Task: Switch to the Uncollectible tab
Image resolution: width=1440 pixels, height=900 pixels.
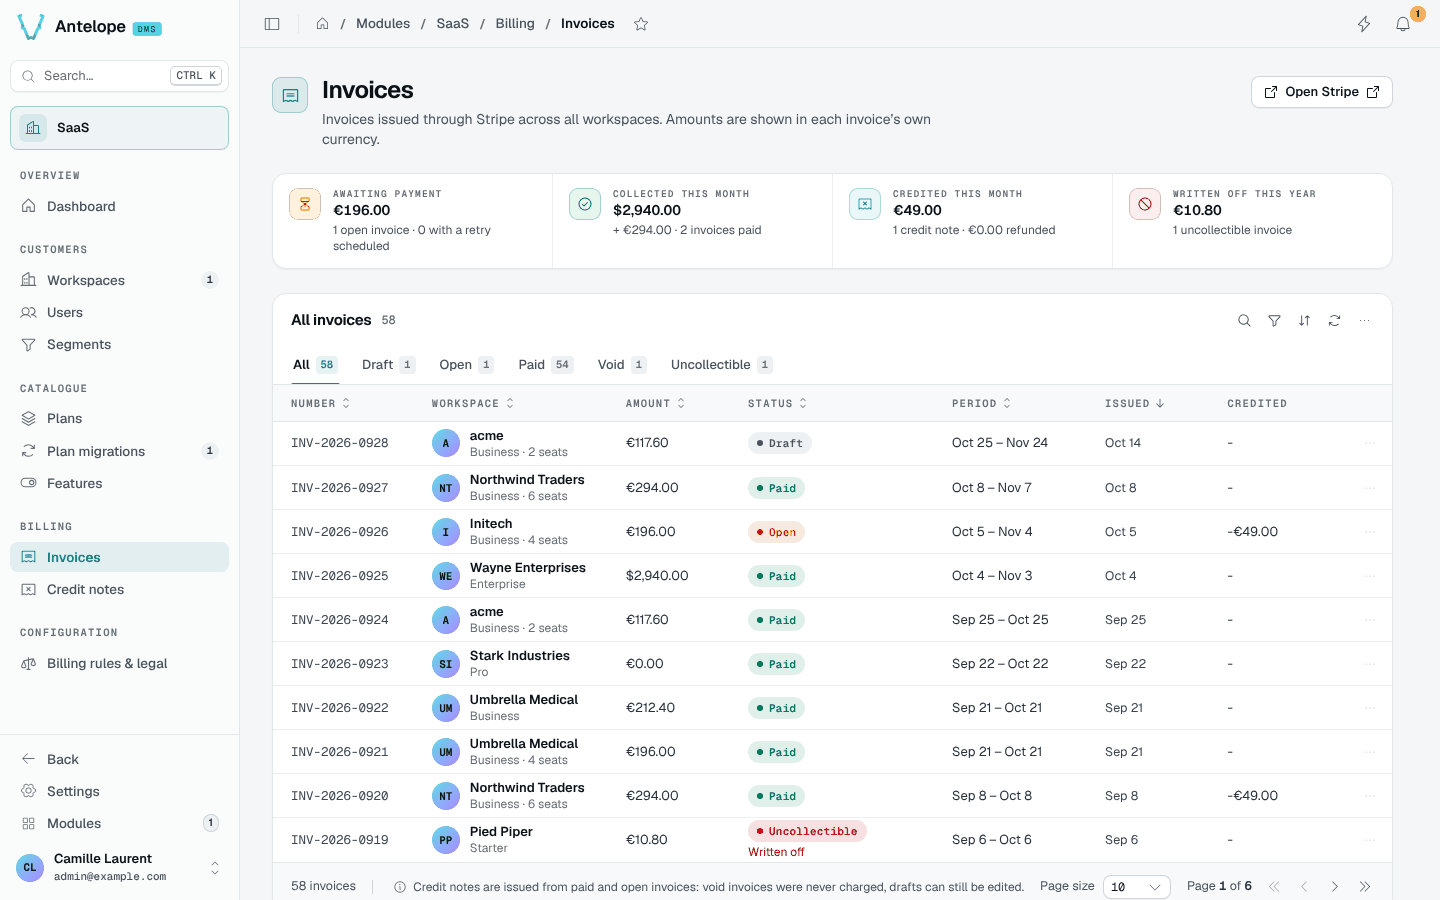Action: [721, 365]
